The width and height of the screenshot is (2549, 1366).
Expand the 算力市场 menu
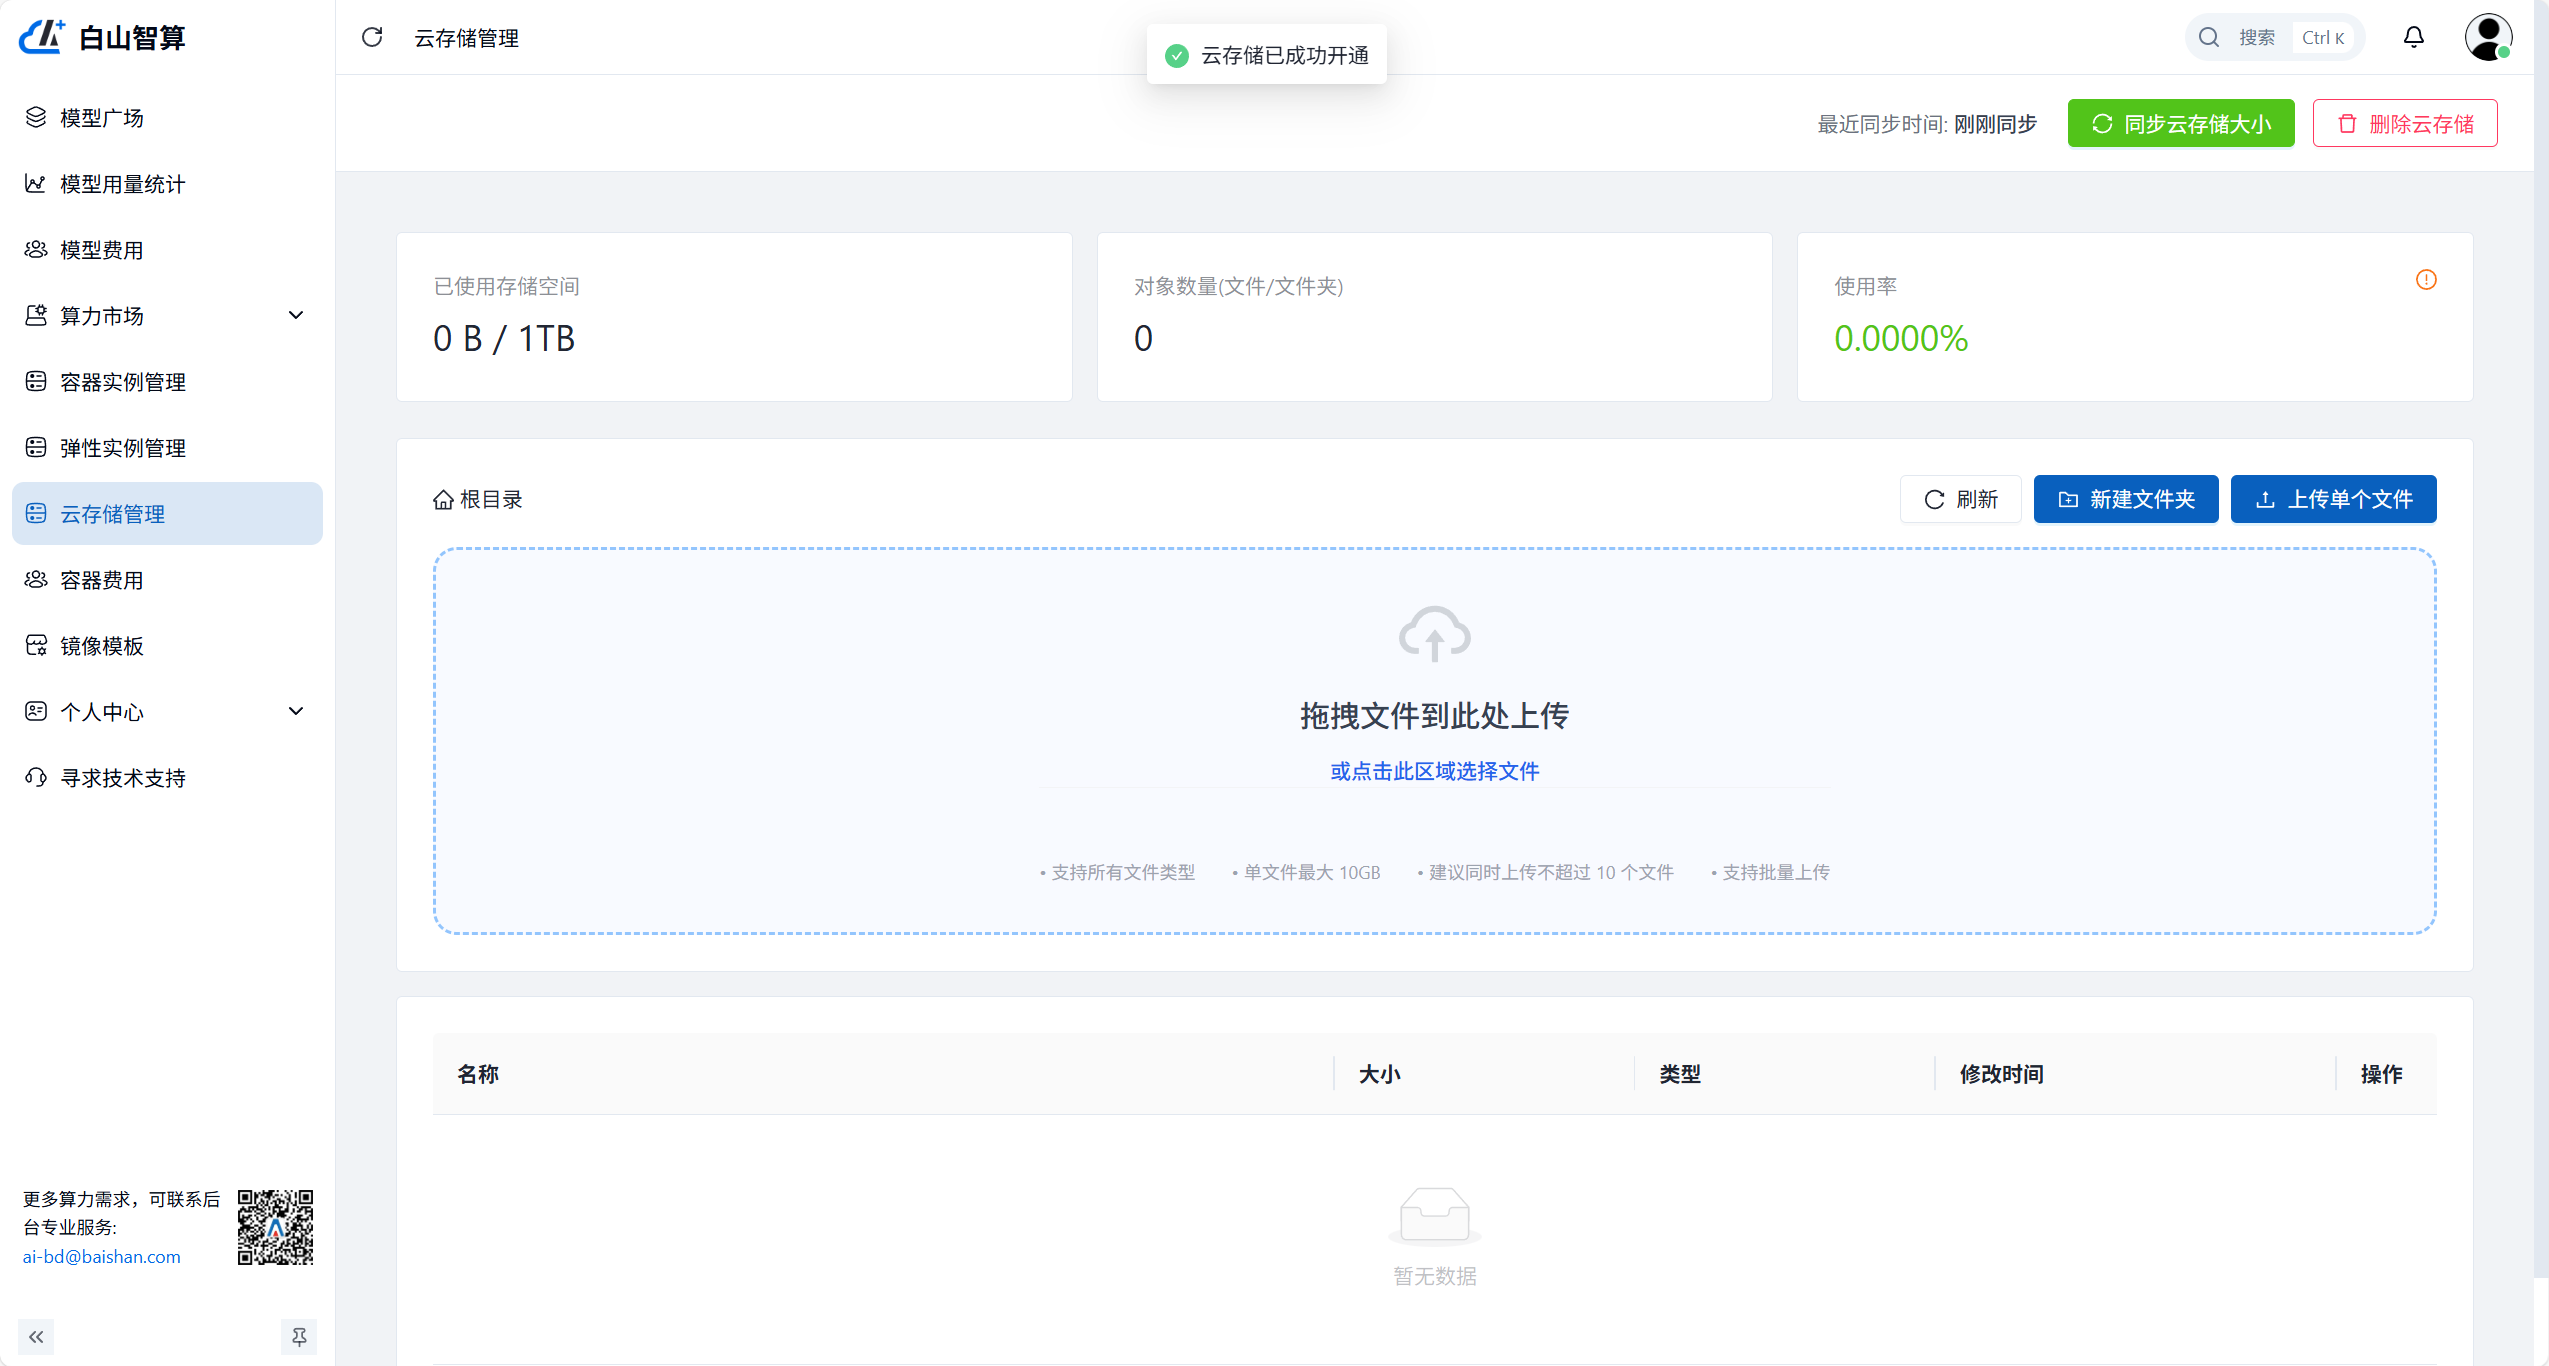101,315
